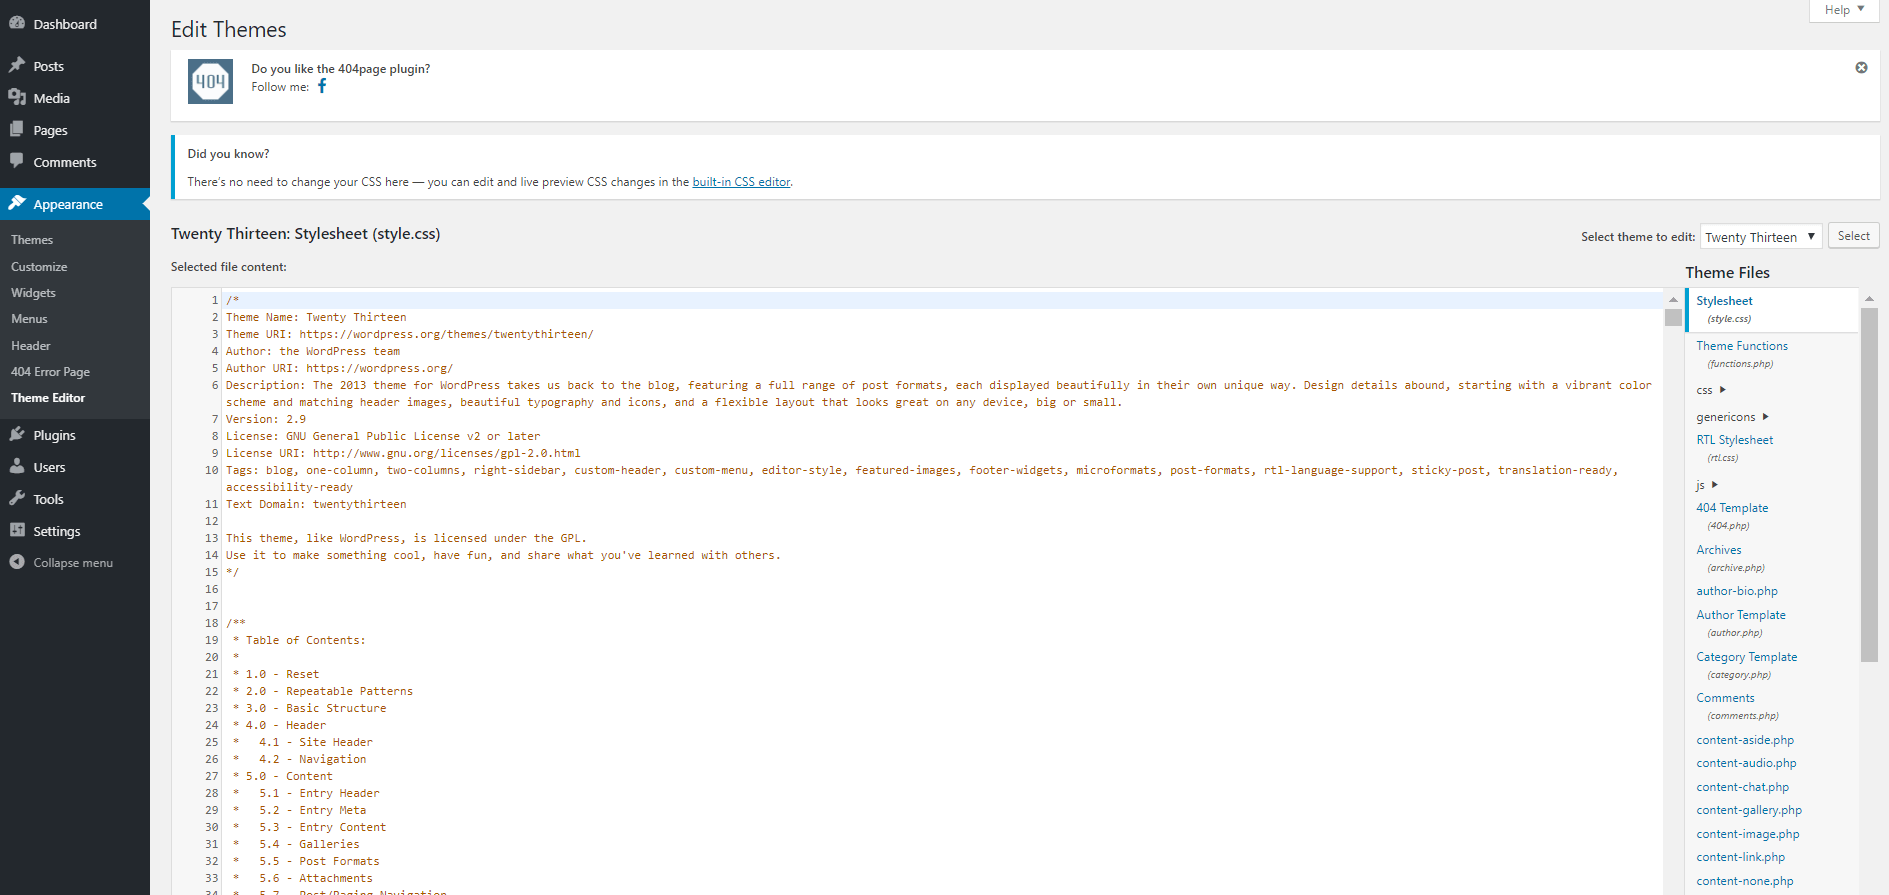Open the content-image.php file
The height and width of the screenshot is (895, 1889).
tap(1748, 834)
